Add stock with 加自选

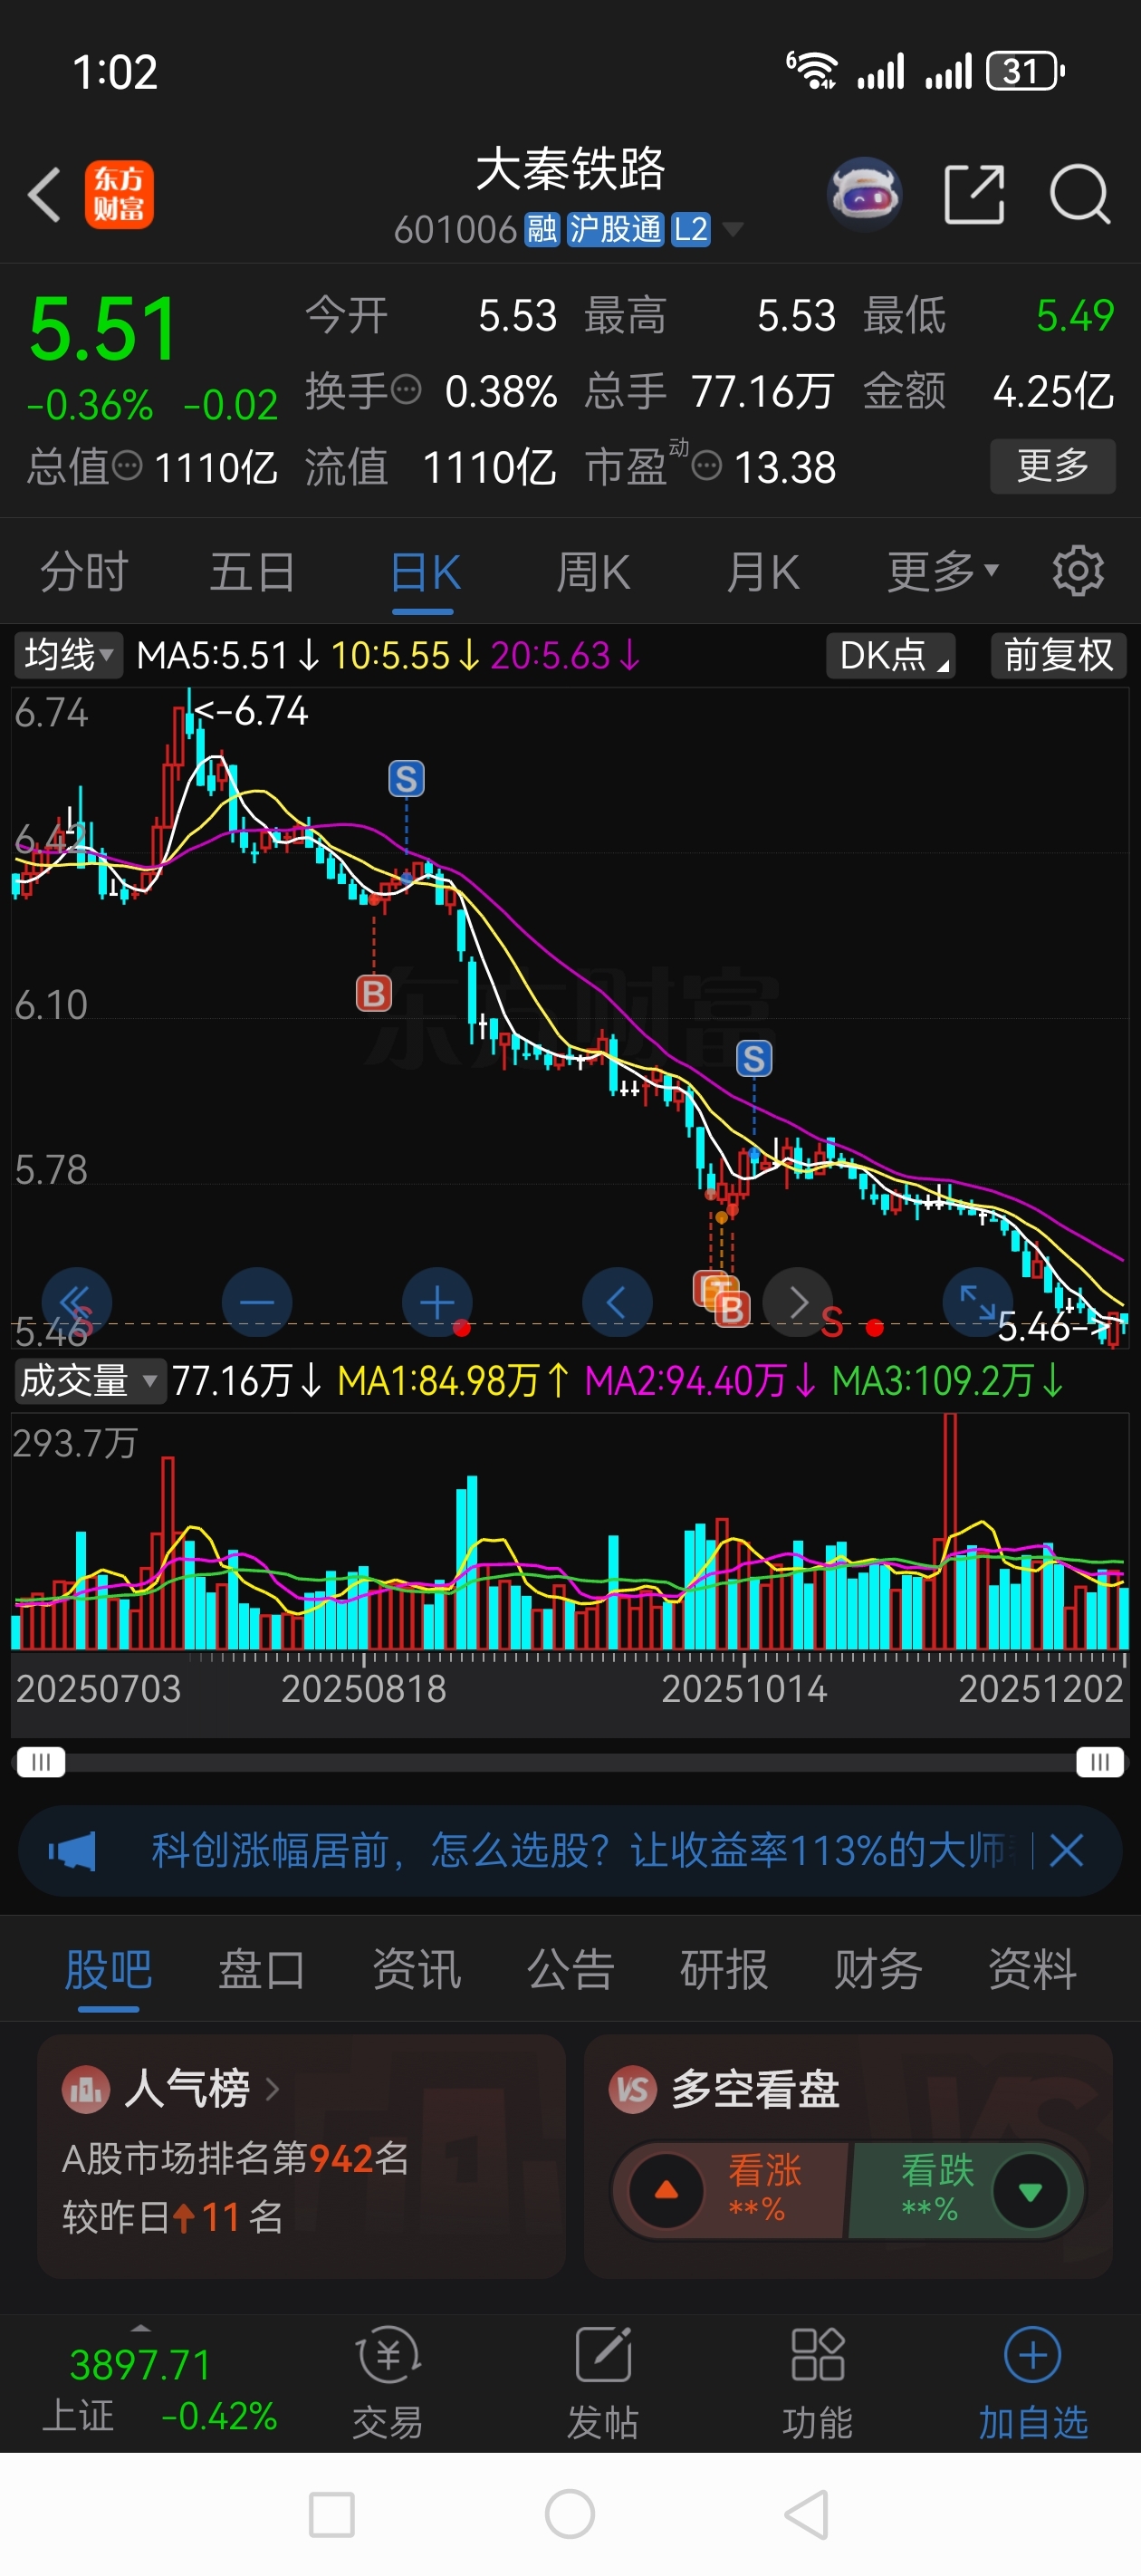[x=1032, y=2383]
